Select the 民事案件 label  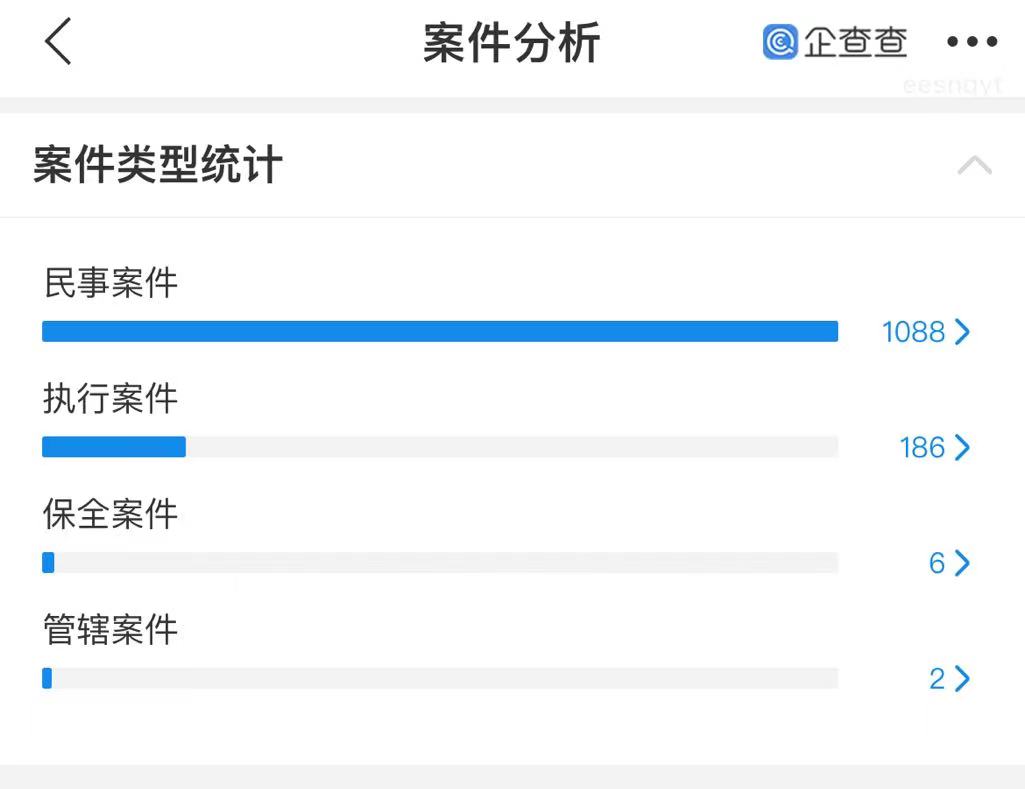(110, 282)
